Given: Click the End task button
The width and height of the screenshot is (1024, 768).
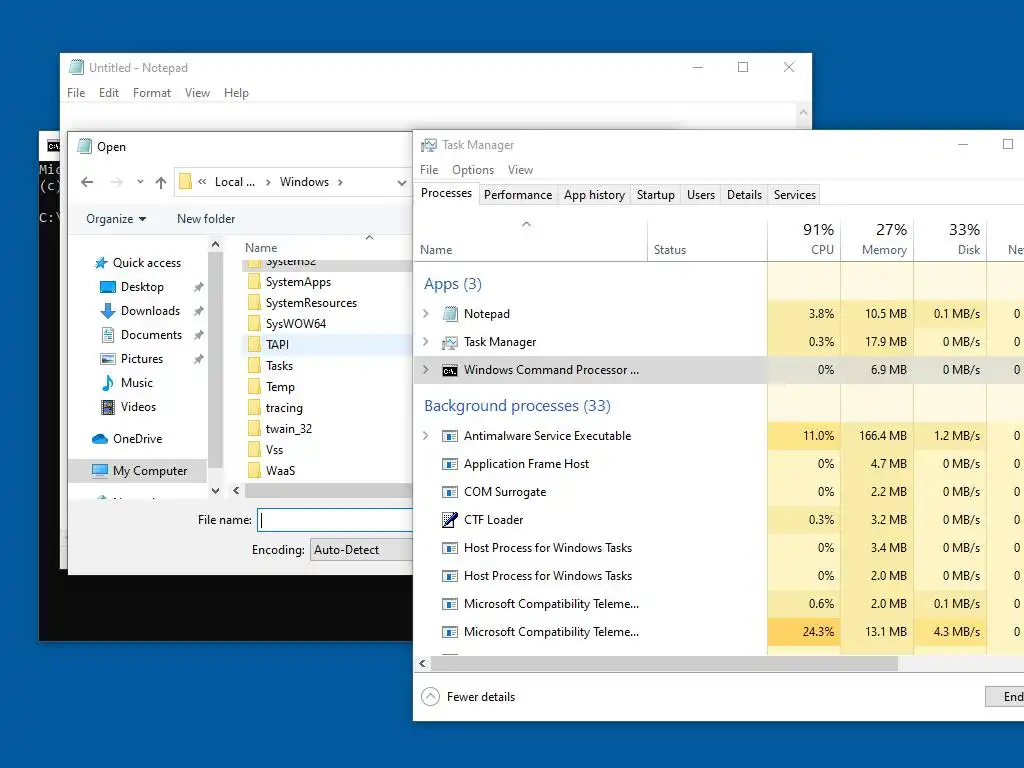Looking at the screenshot, I should [x=1004, y=697].
